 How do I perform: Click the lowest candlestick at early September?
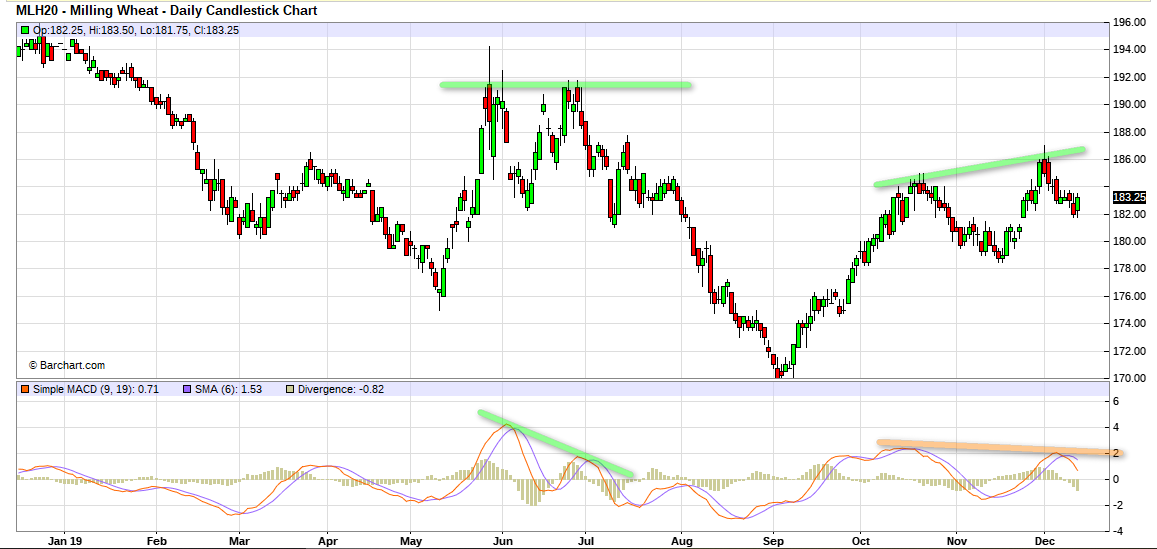[779, 373]
